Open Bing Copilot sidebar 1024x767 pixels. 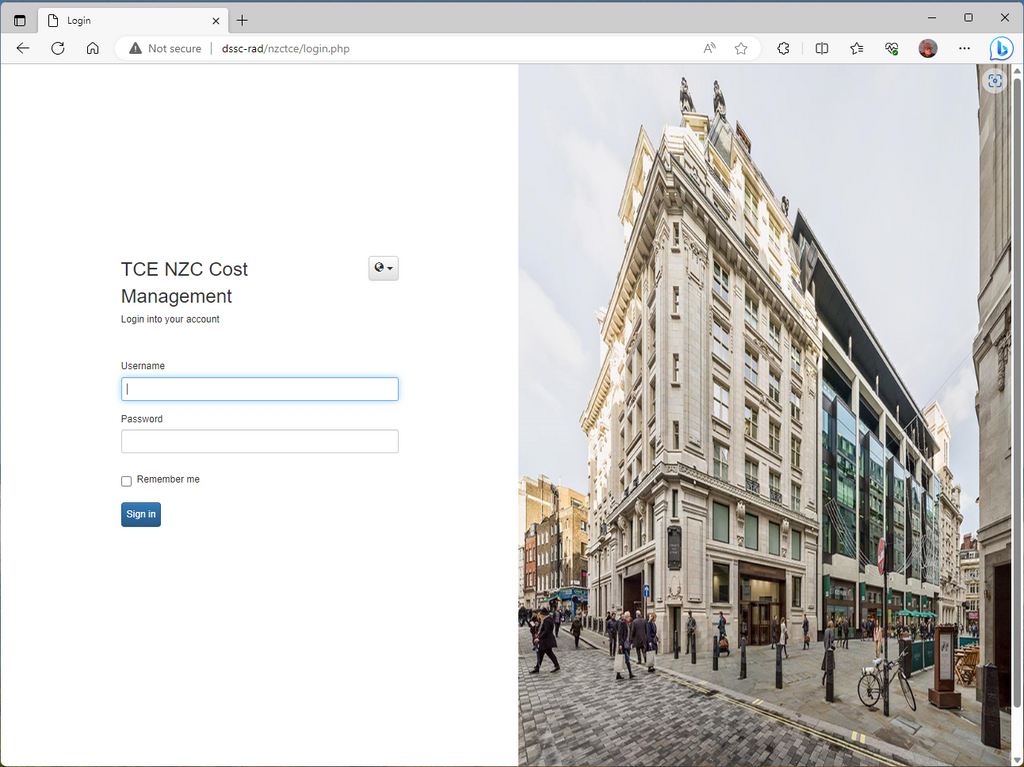coord(1001,48)
